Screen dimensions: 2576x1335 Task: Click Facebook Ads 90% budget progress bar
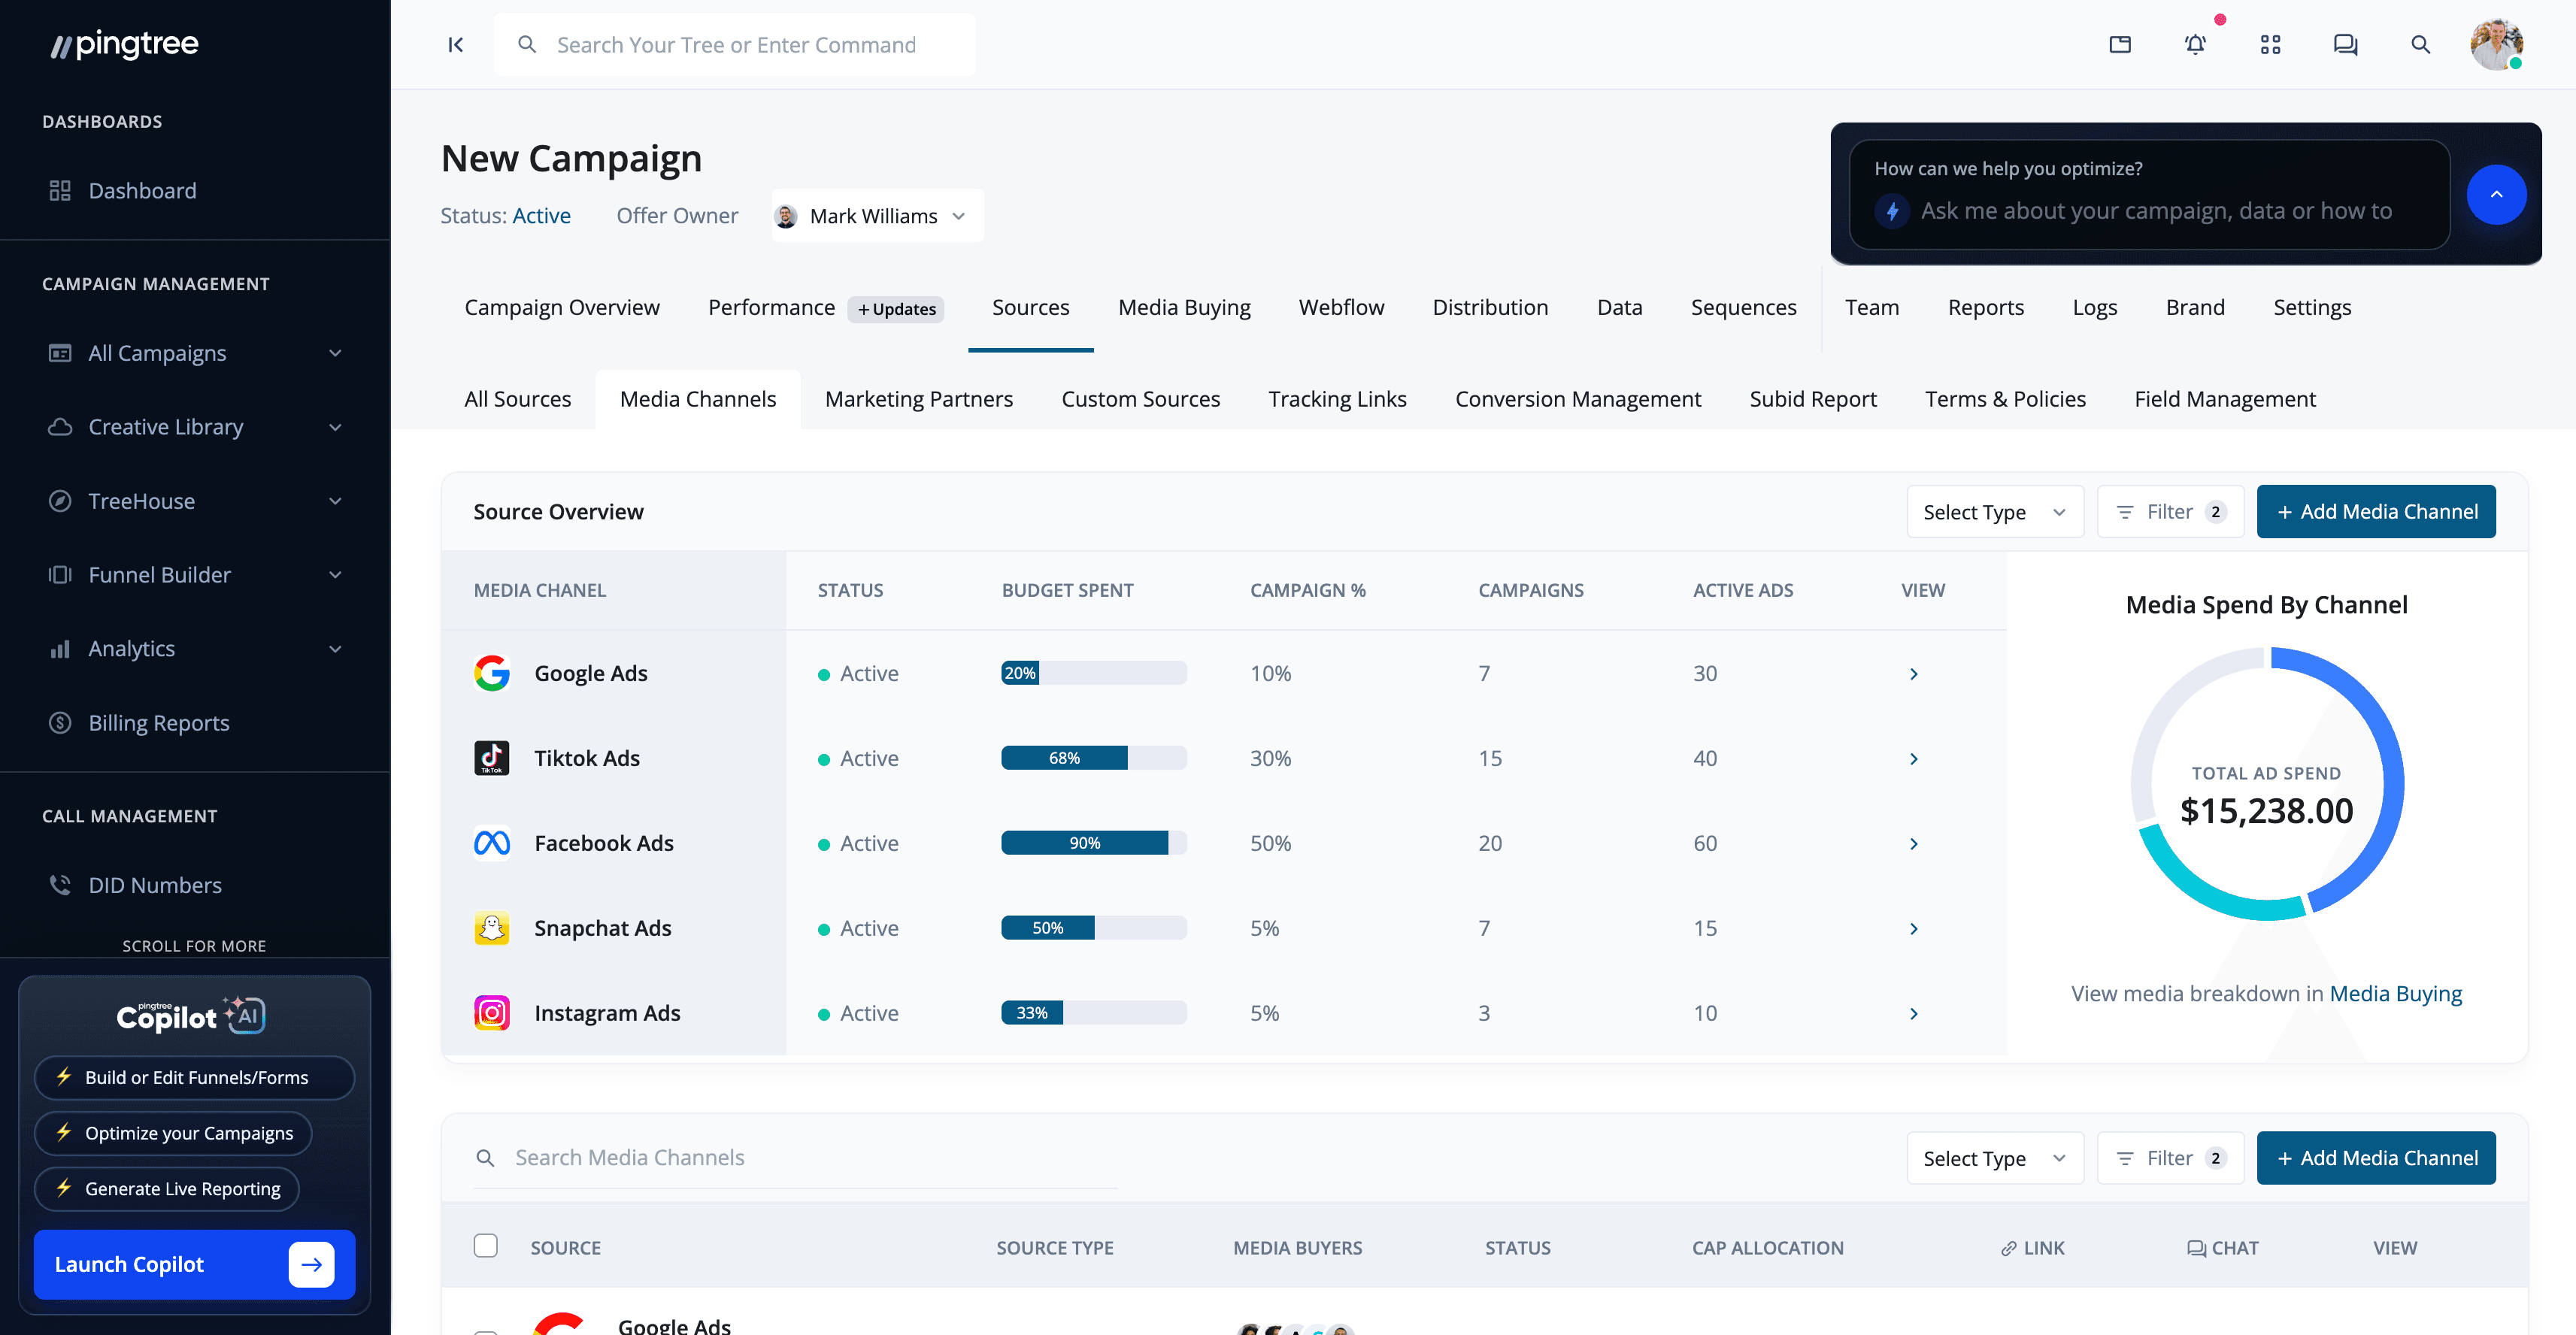(1093, 843)
